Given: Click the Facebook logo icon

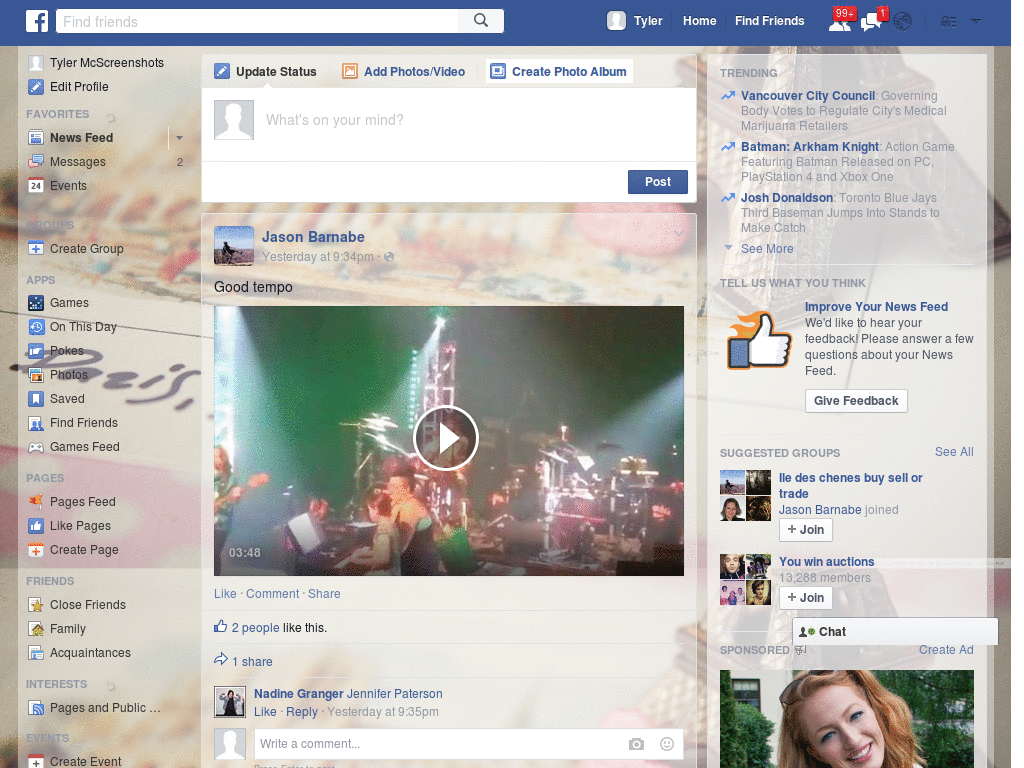Looking at the screenshot, I should [37, 21].
